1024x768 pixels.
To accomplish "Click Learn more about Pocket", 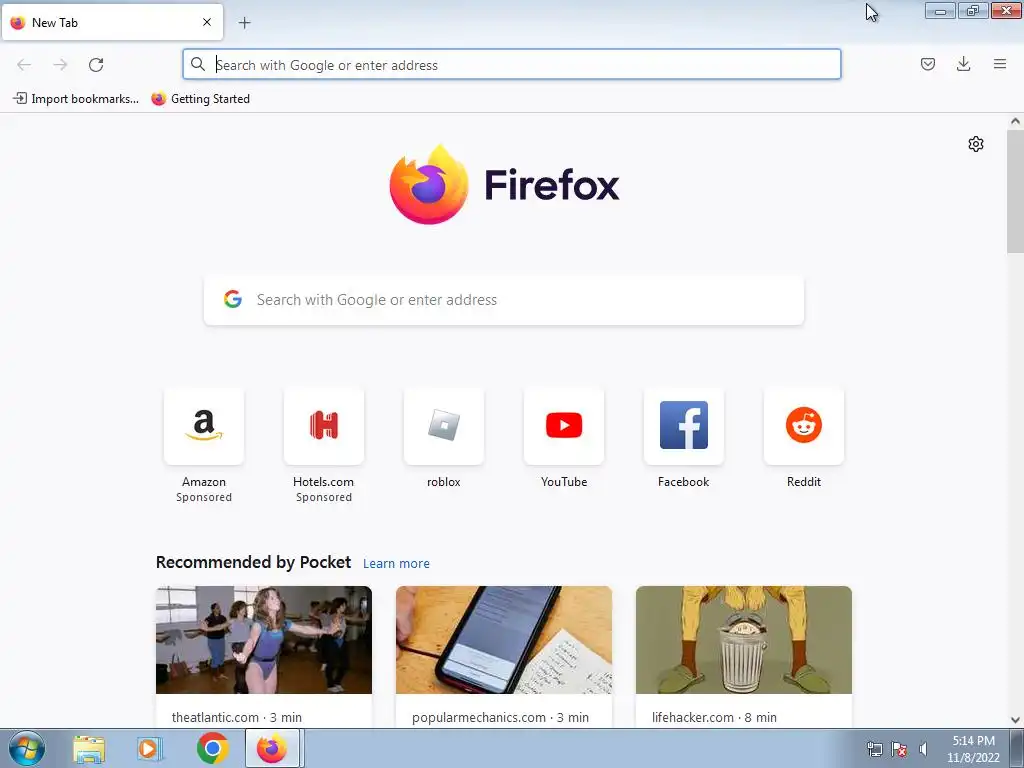I will point(396,563).
